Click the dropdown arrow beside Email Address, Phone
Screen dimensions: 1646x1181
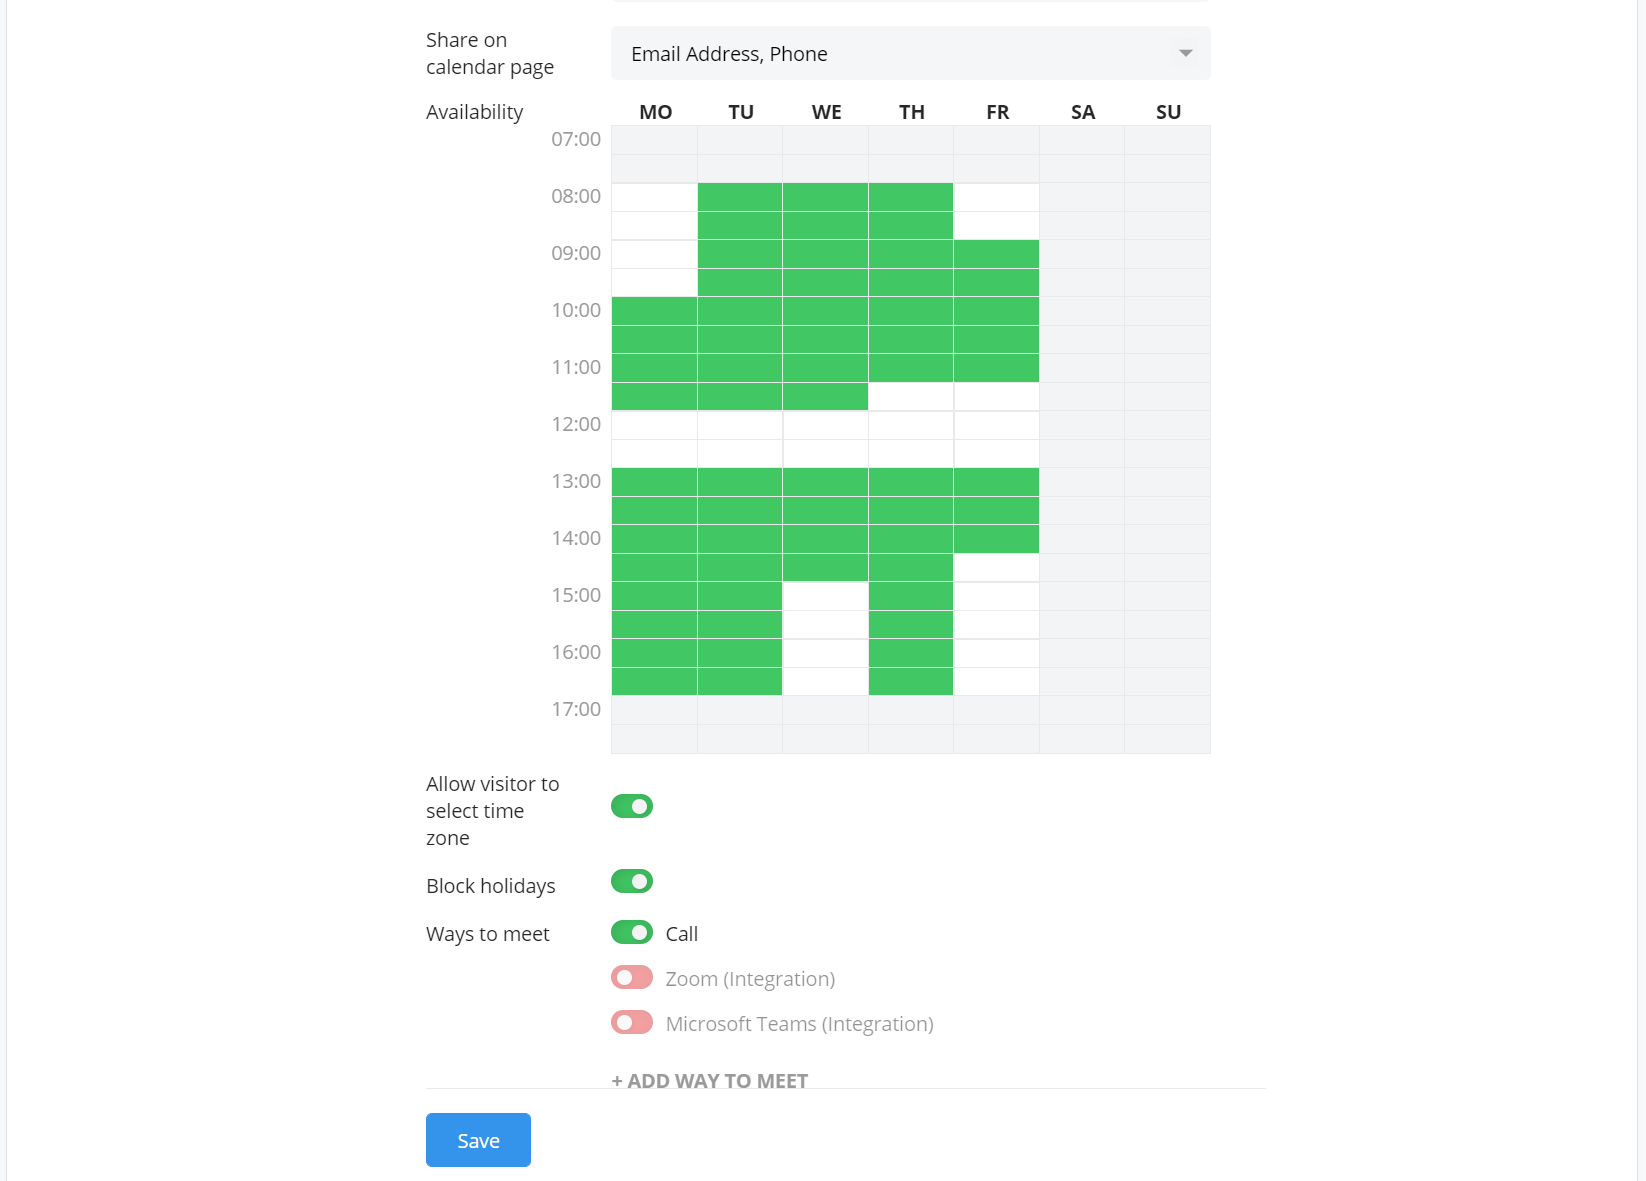pyautogui.click(x=1185, y=54)
